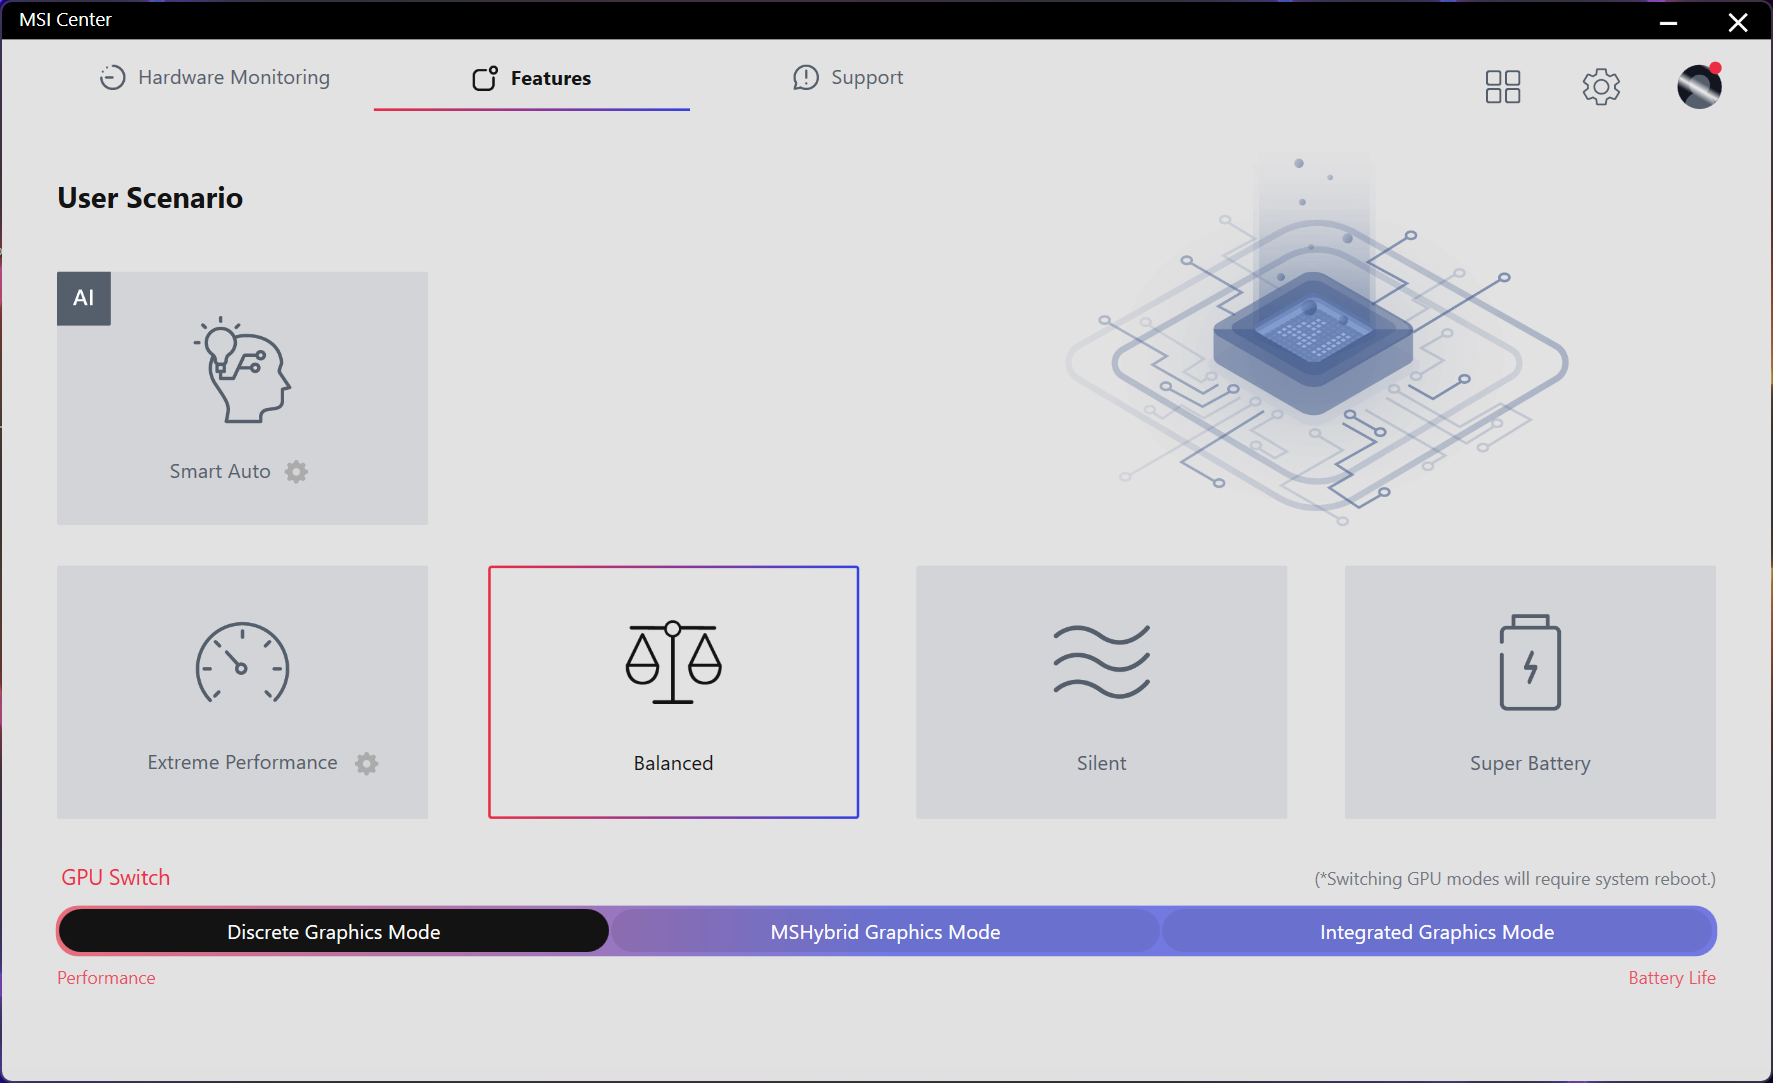1773x1083 pixels.
Task: Open the feature sets grid icon
Action: pos(1503,87)
